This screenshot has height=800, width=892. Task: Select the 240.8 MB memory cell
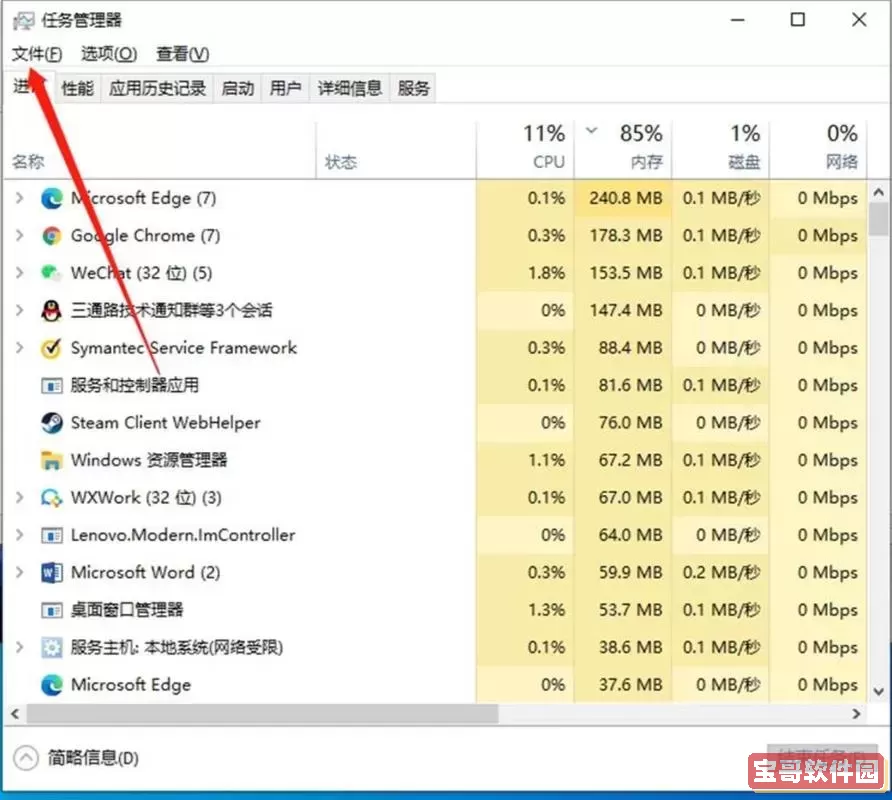[x=623, y=198]
